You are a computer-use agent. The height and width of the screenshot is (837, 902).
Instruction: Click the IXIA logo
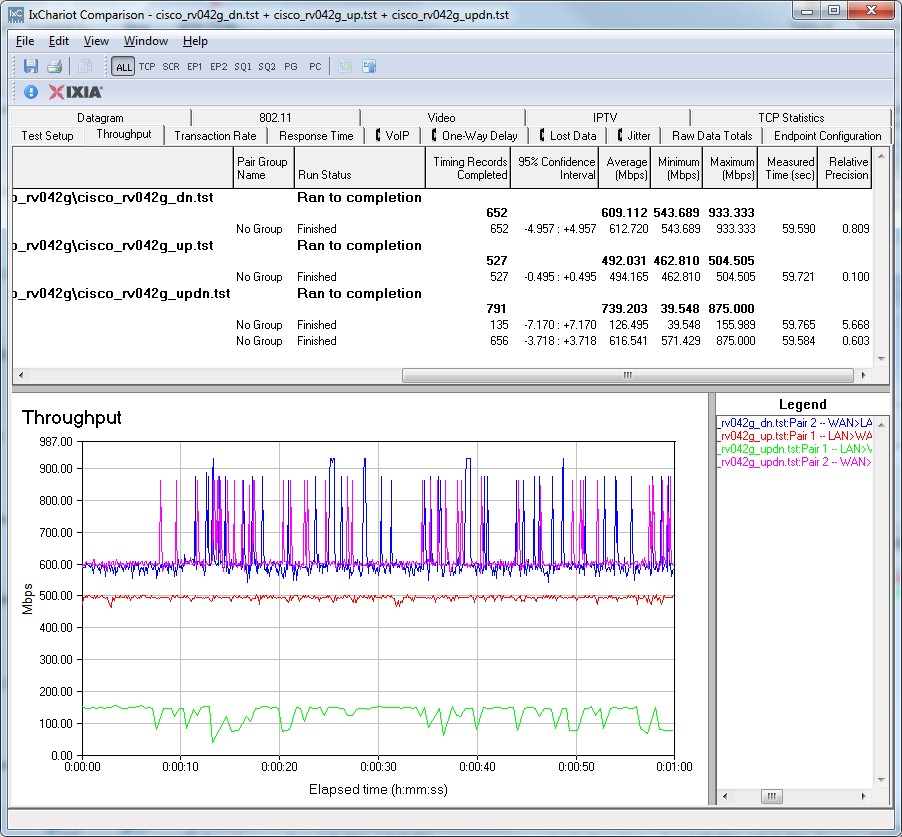click(75, 92)
